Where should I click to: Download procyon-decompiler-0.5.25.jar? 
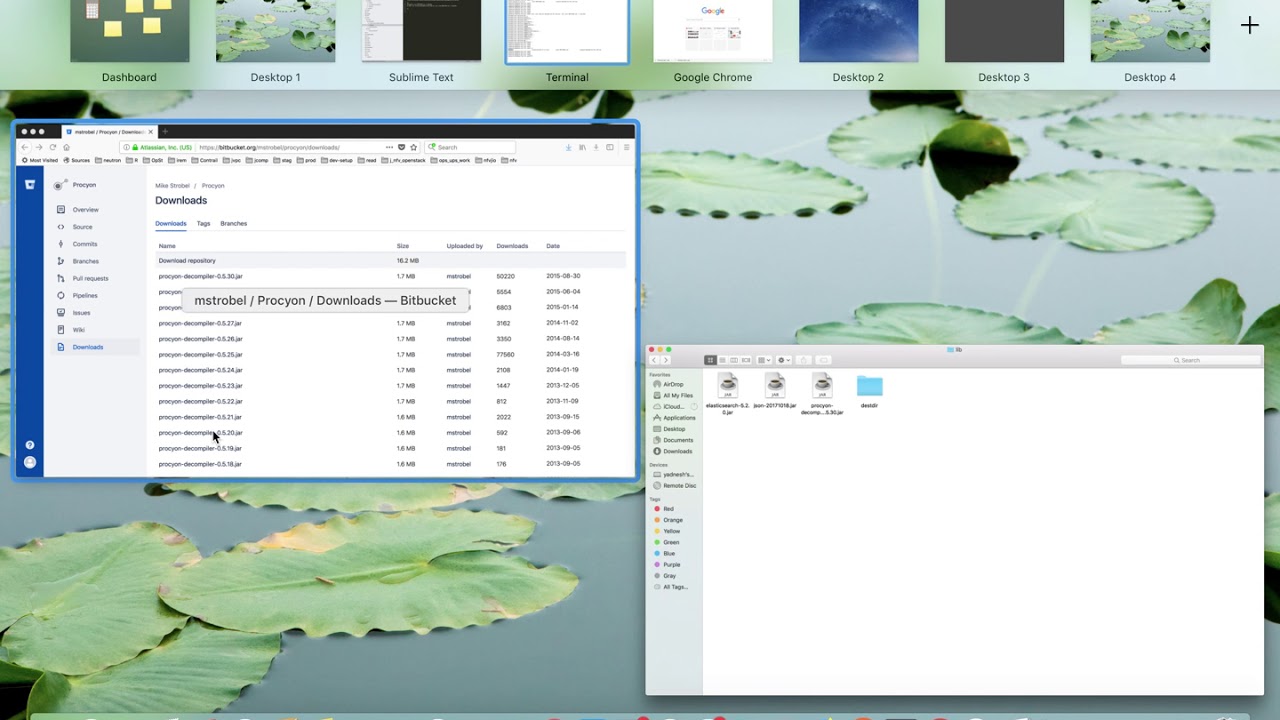coord(200,355)
